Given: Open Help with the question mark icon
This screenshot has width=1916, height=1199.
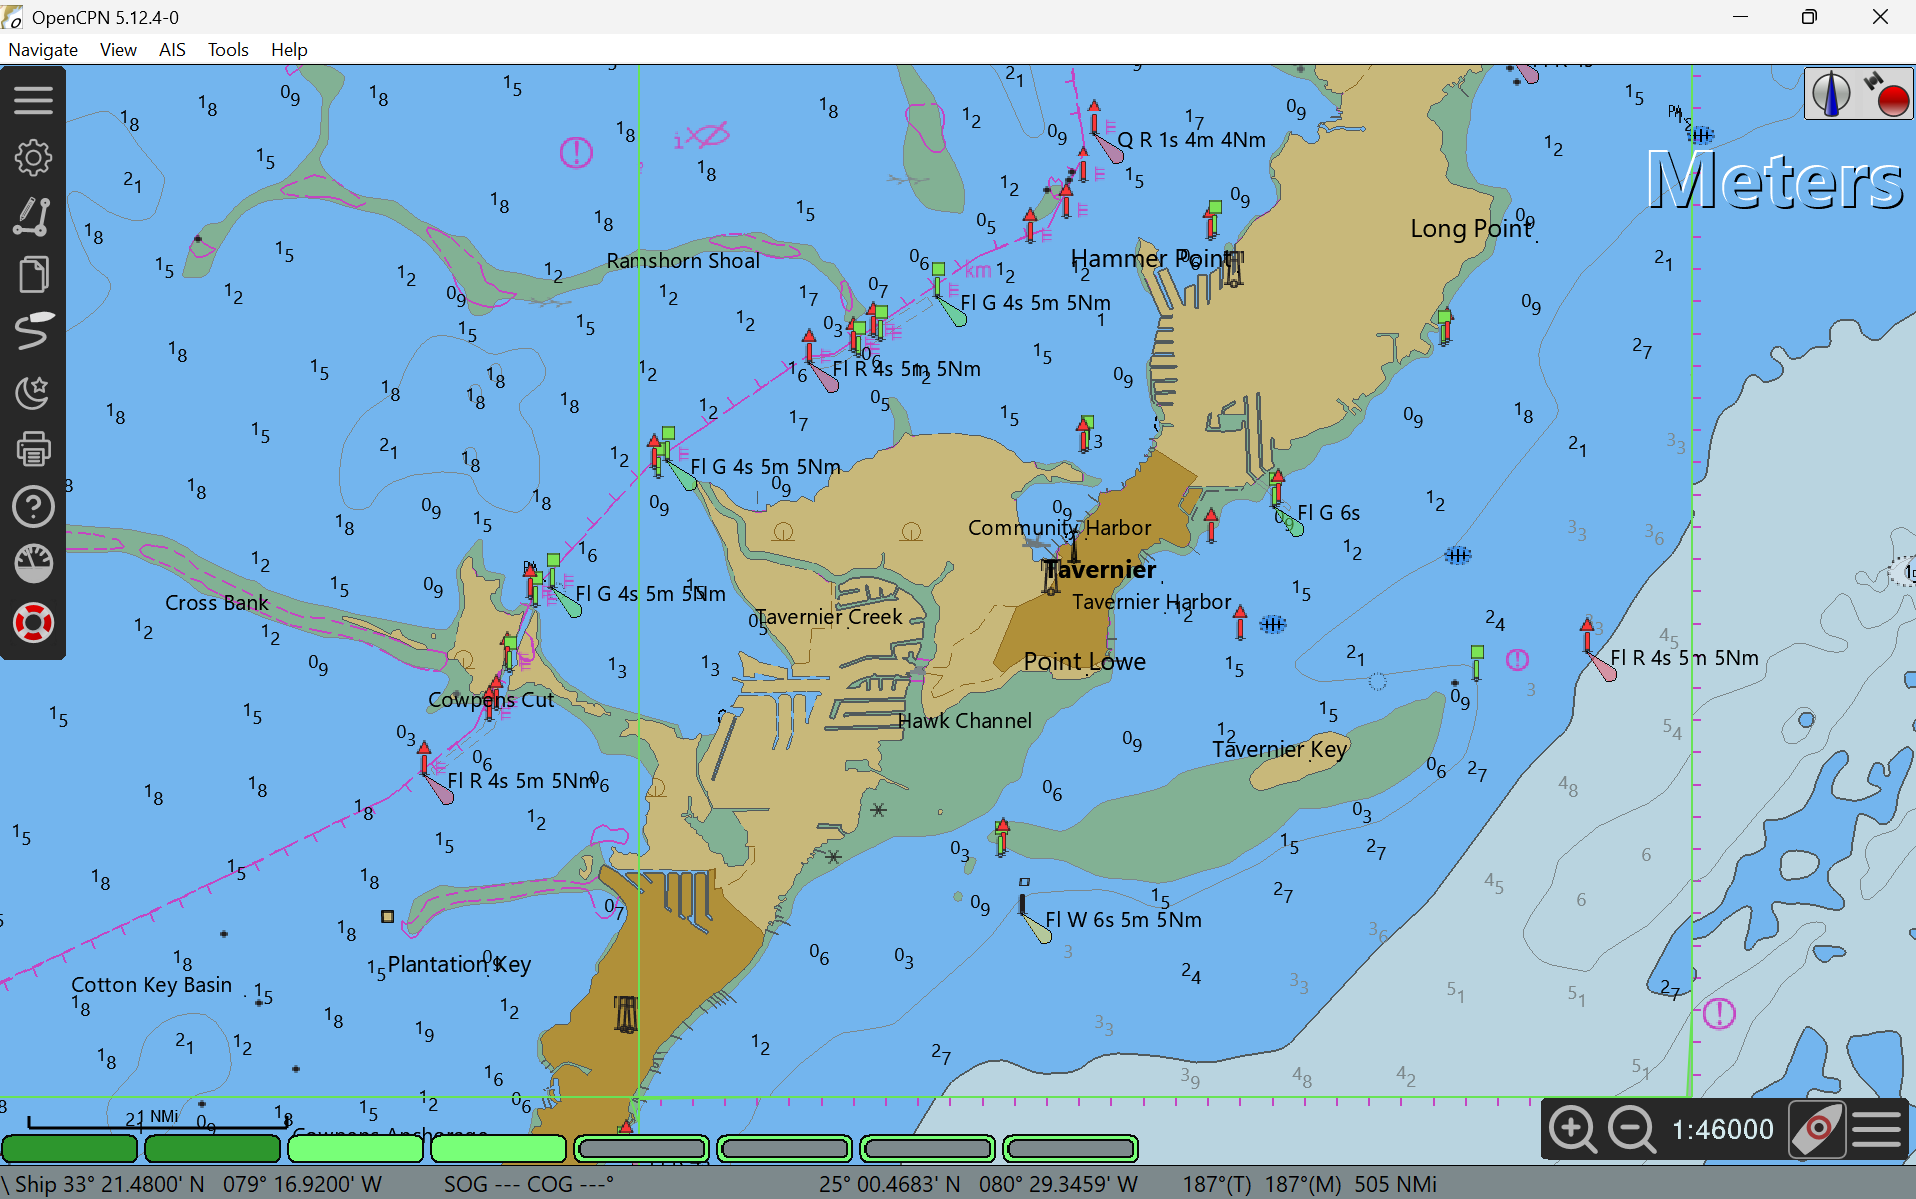Looking at the screenshot, I should pos(33,507).
